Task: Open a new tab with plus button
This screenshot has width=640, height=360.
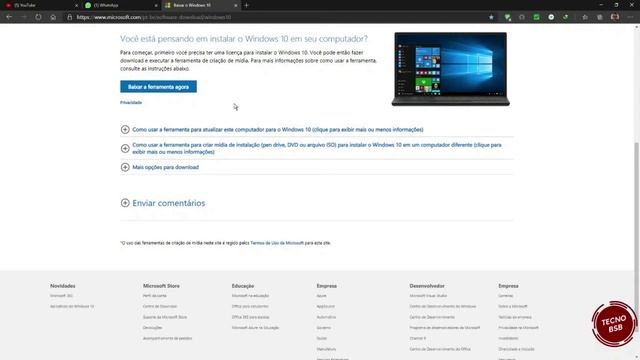Action: pyautogui.click(x=247, y=5)
